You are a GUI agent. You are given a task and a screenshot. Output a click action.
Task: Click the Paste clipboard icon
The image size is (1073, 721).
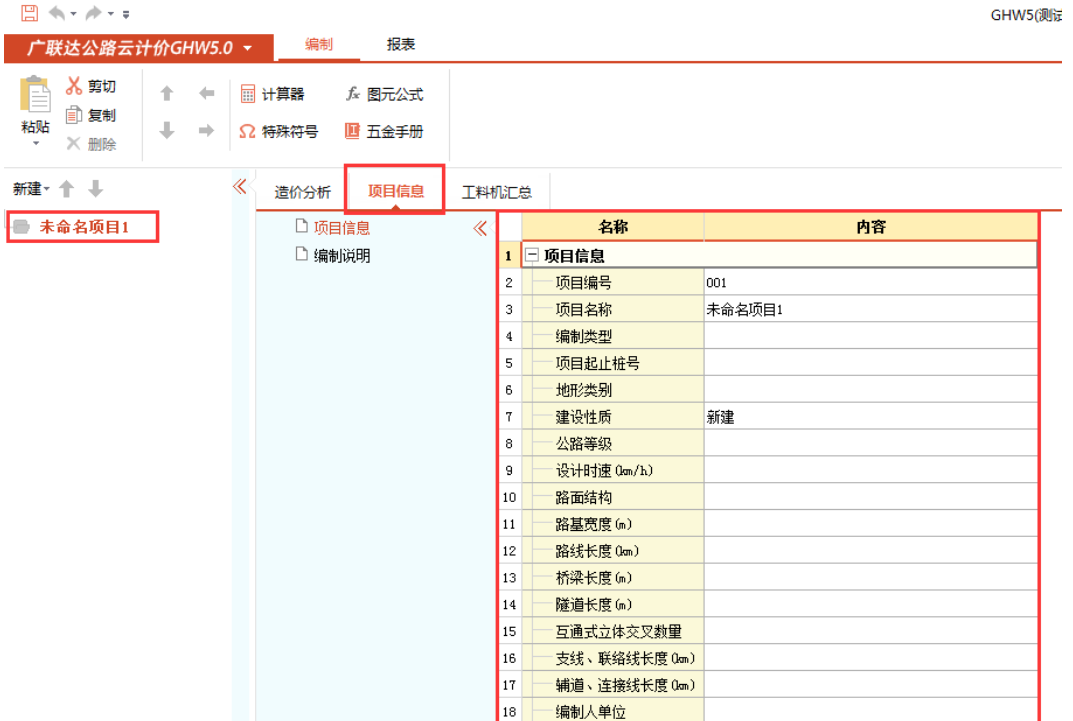click(35, 97)
